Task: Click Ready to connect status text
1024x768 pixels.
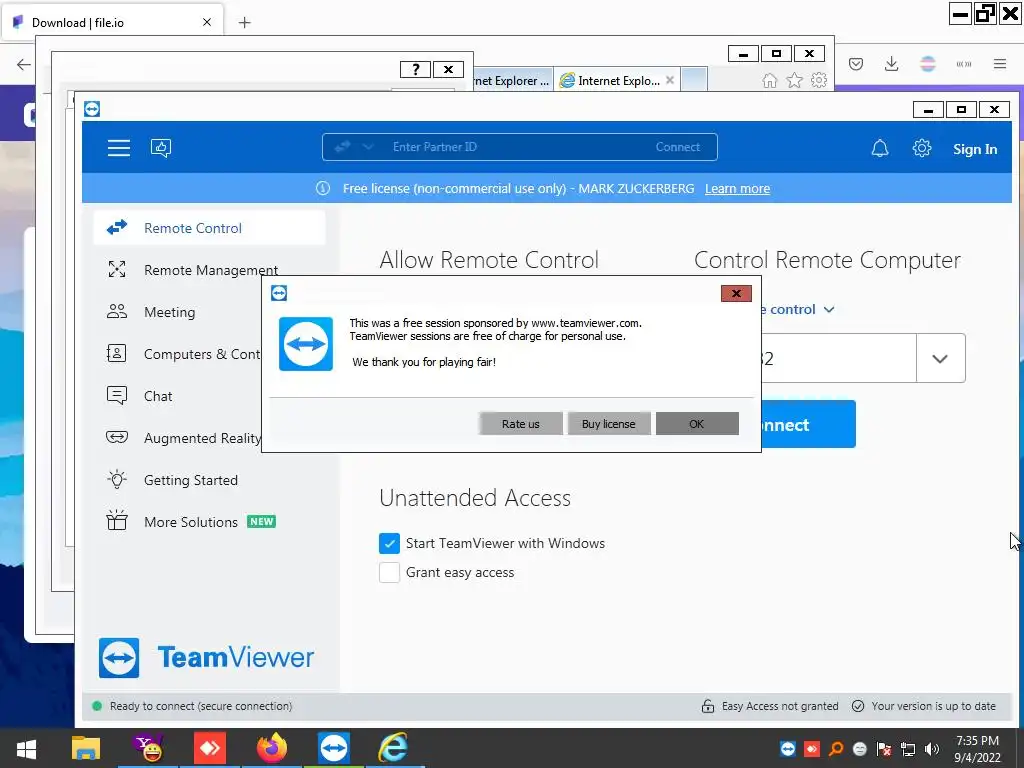Action: (x=201, y=706)
